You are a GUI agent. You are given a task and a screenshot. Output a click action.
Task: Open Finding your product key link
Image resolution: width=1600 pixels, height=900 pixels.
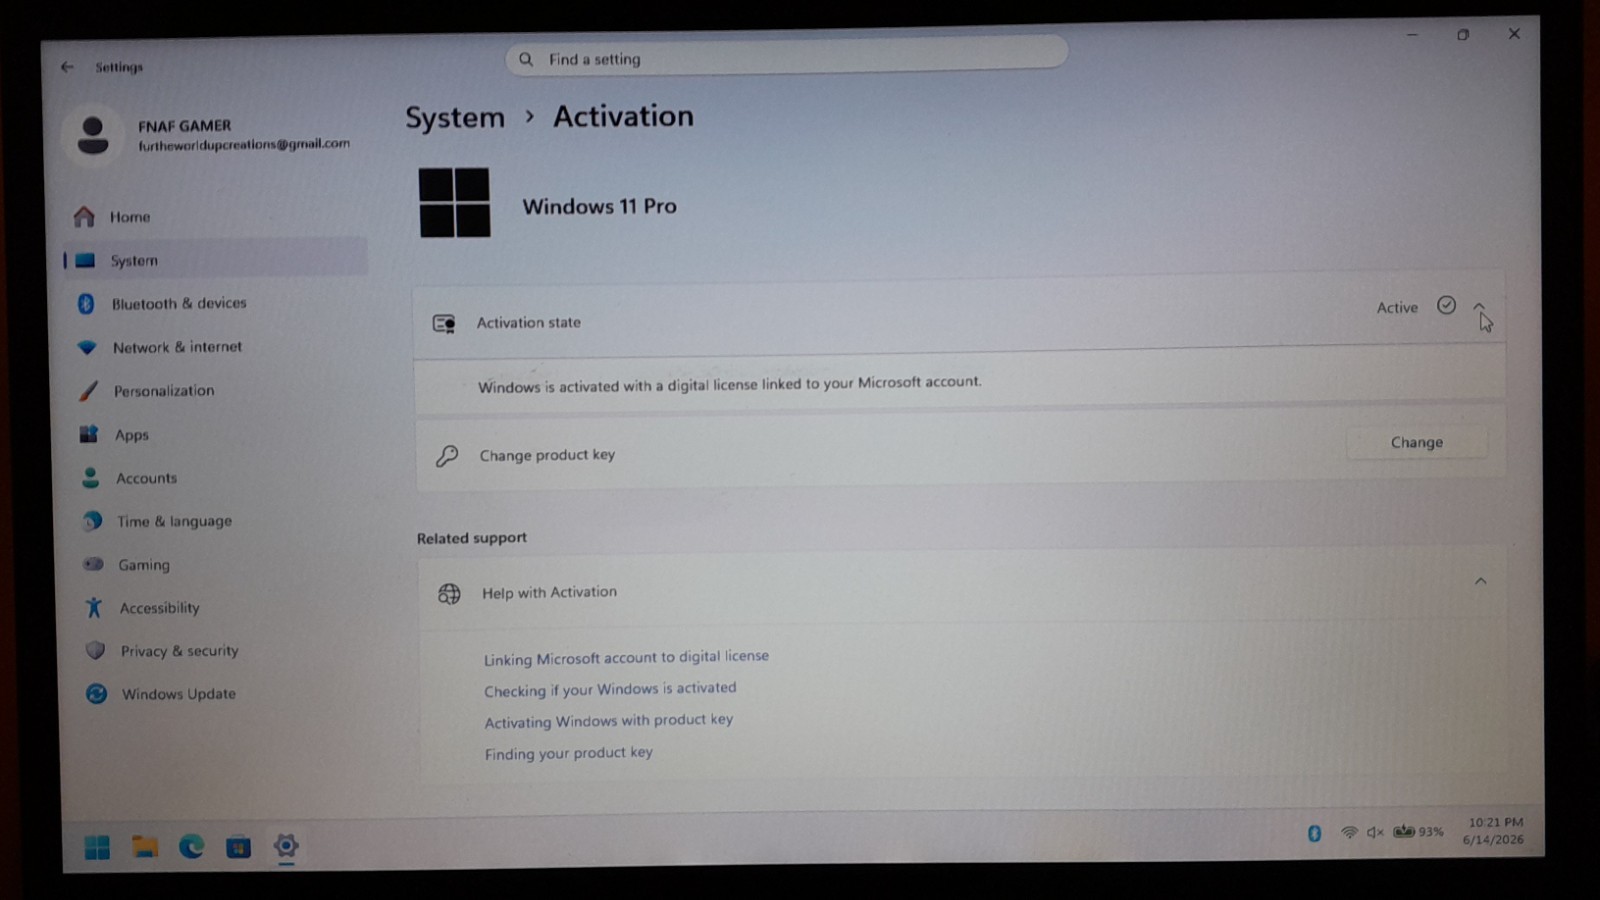pos(568,753)
